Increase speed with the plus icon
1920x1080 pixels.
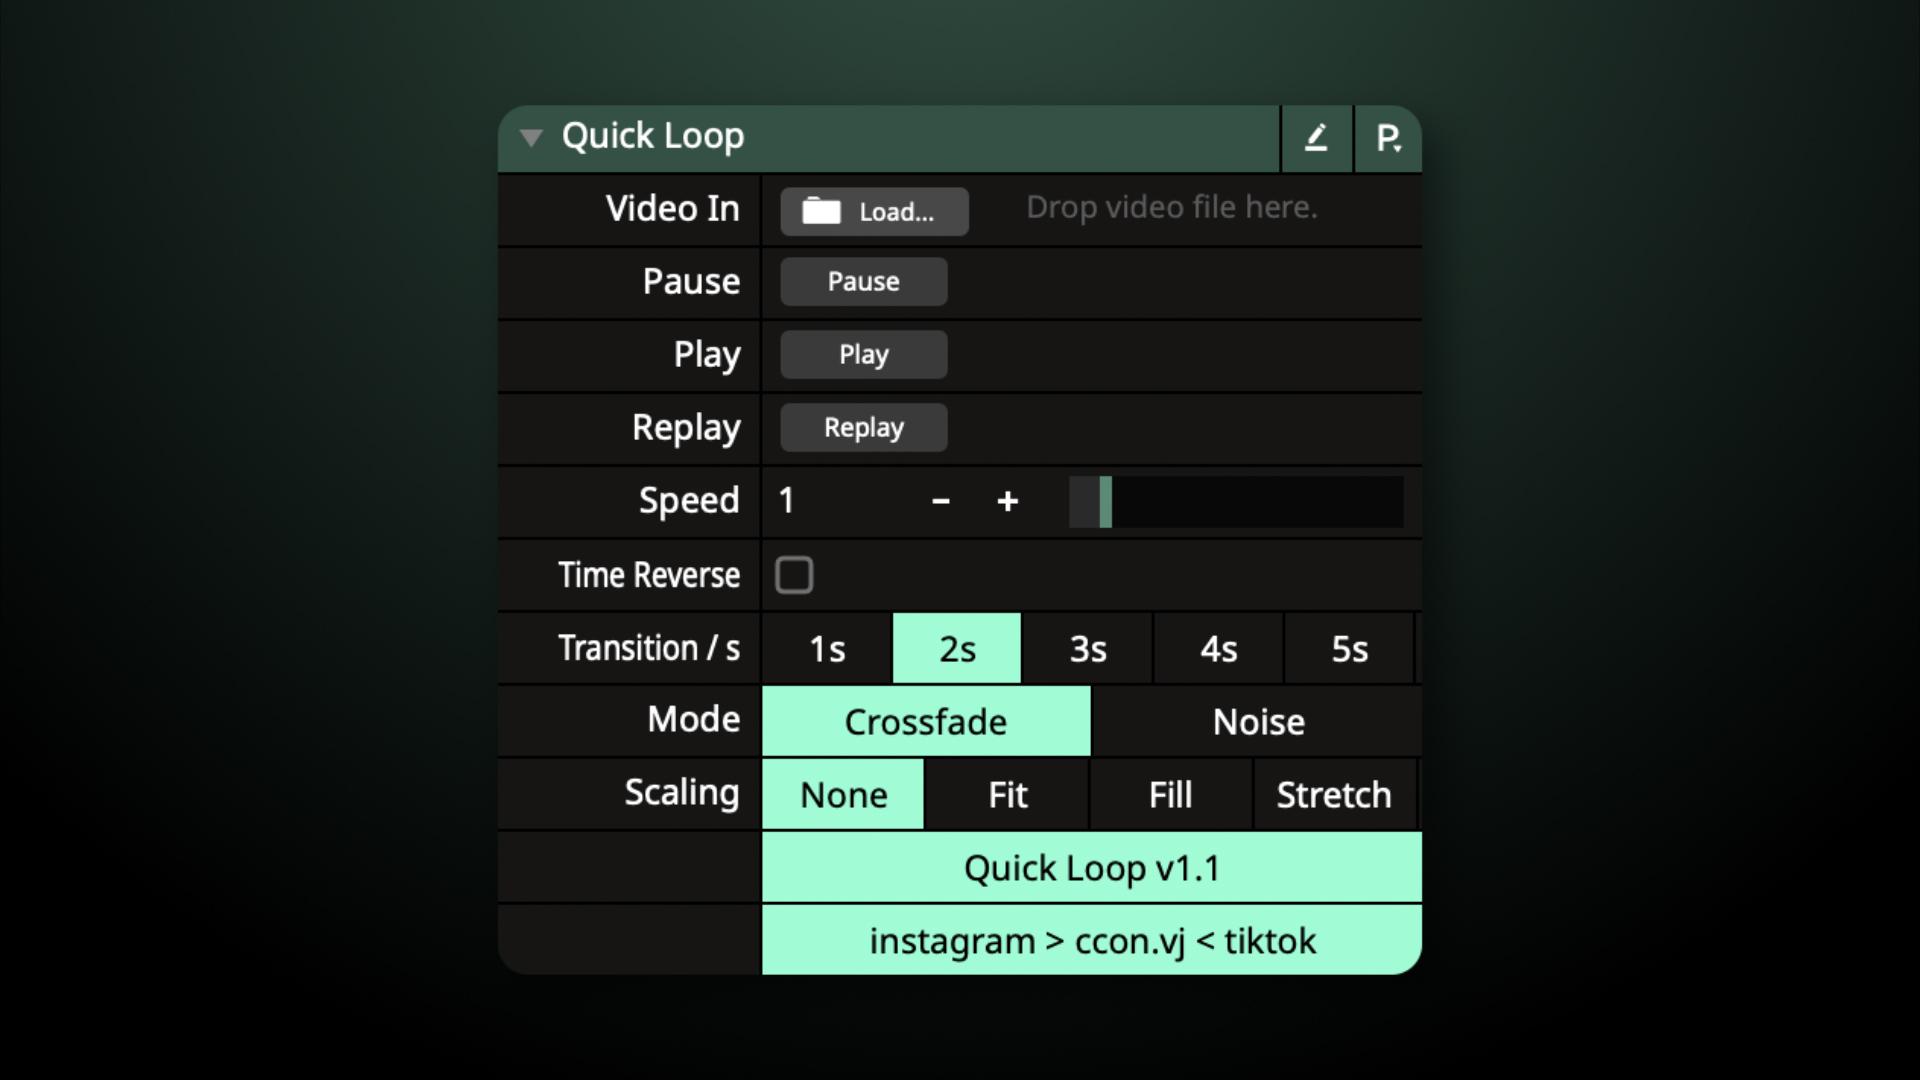[1007, 501]
